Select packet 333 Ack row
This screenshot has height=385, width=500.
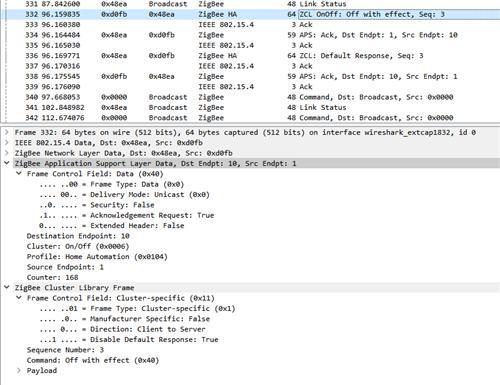[250, 25]
